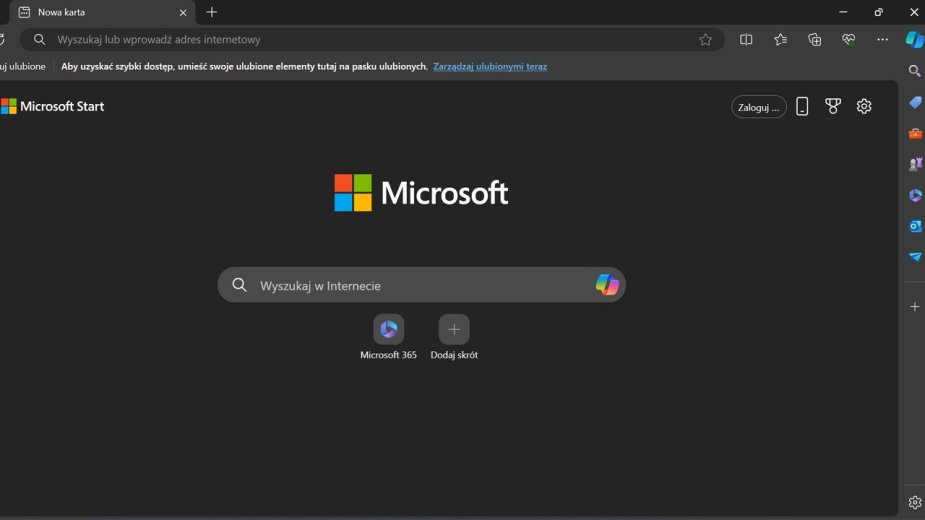Open the Tools briefcase sidebar icon

click(915, 133)
